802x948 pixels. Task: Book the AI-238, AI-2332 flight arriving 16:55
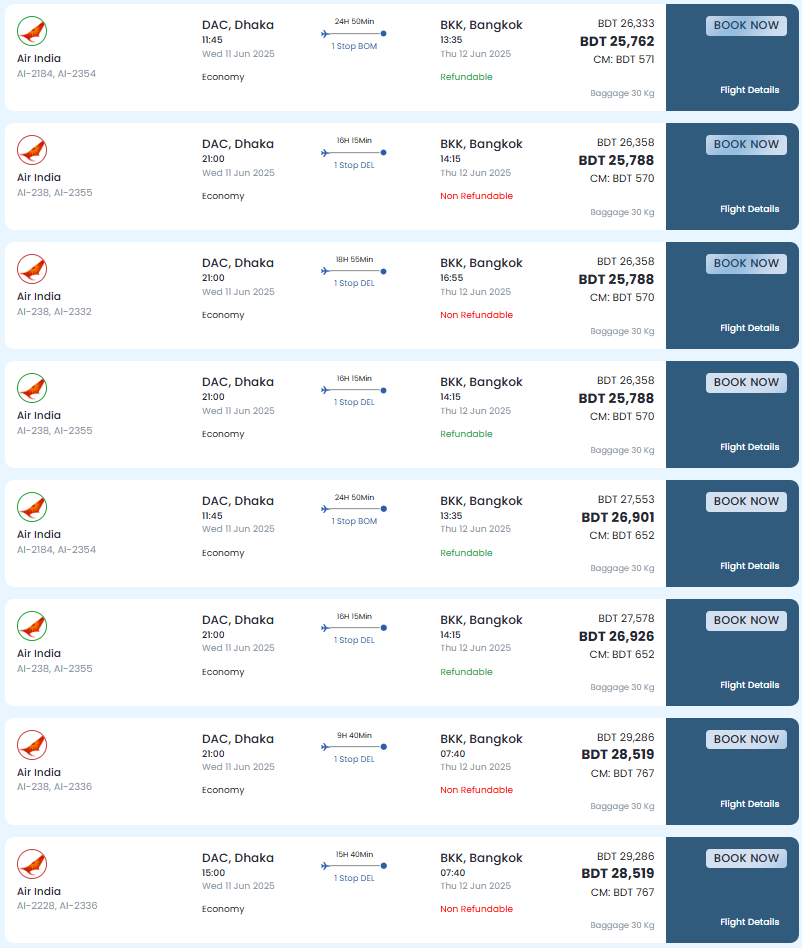pyautogui.click(x=746, y=264)
